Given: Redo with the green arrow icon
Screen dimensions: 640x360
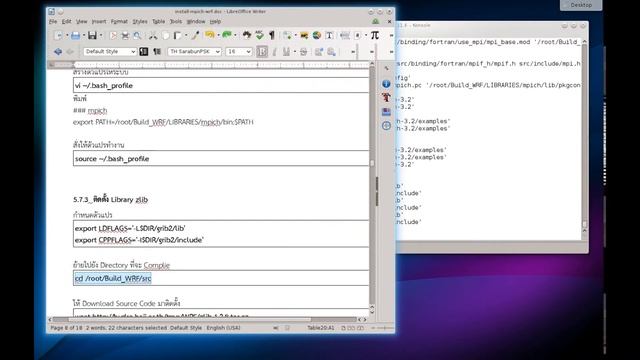Looking at the screenshot, I should [227, 36].
